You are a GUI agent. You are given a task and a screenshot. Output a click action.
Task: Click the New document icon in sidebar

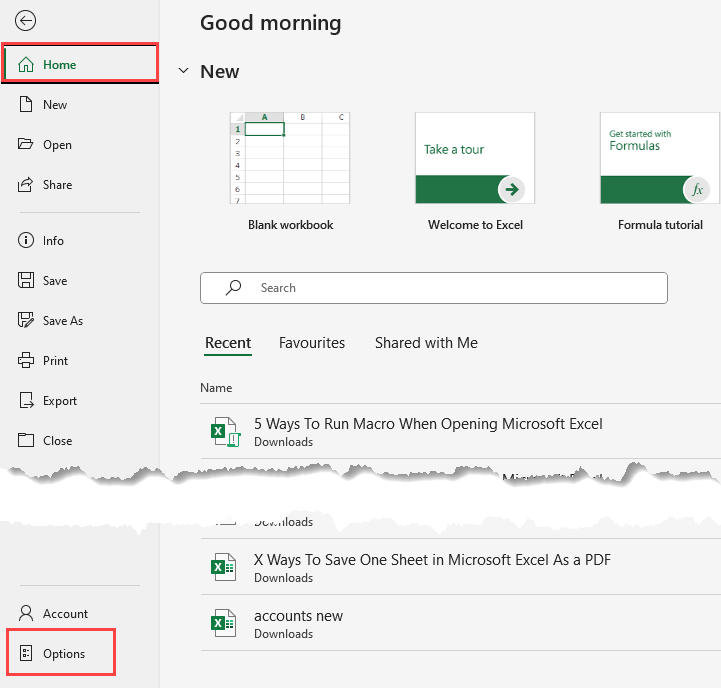(26, 104)
